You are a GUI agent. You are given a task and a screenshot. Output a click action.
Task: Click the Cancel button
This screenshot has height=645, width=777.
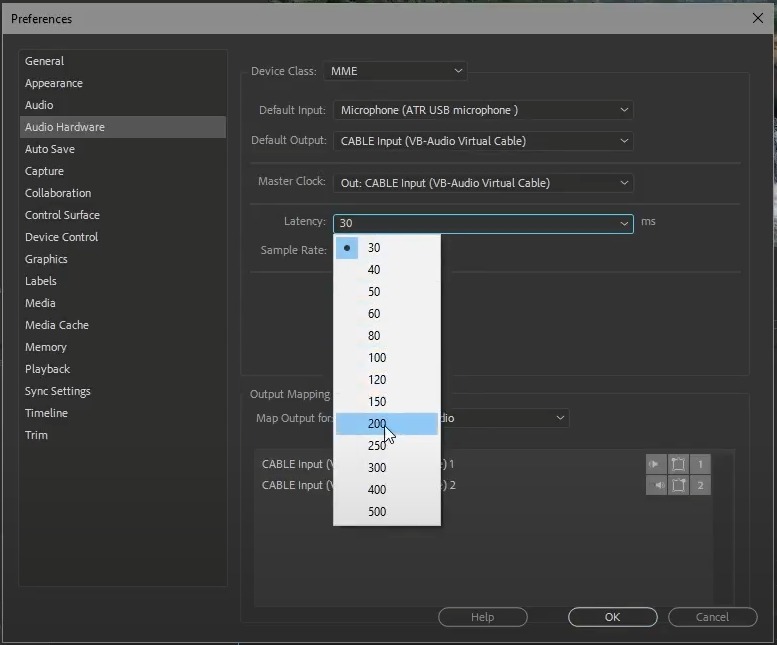point(712,617)
